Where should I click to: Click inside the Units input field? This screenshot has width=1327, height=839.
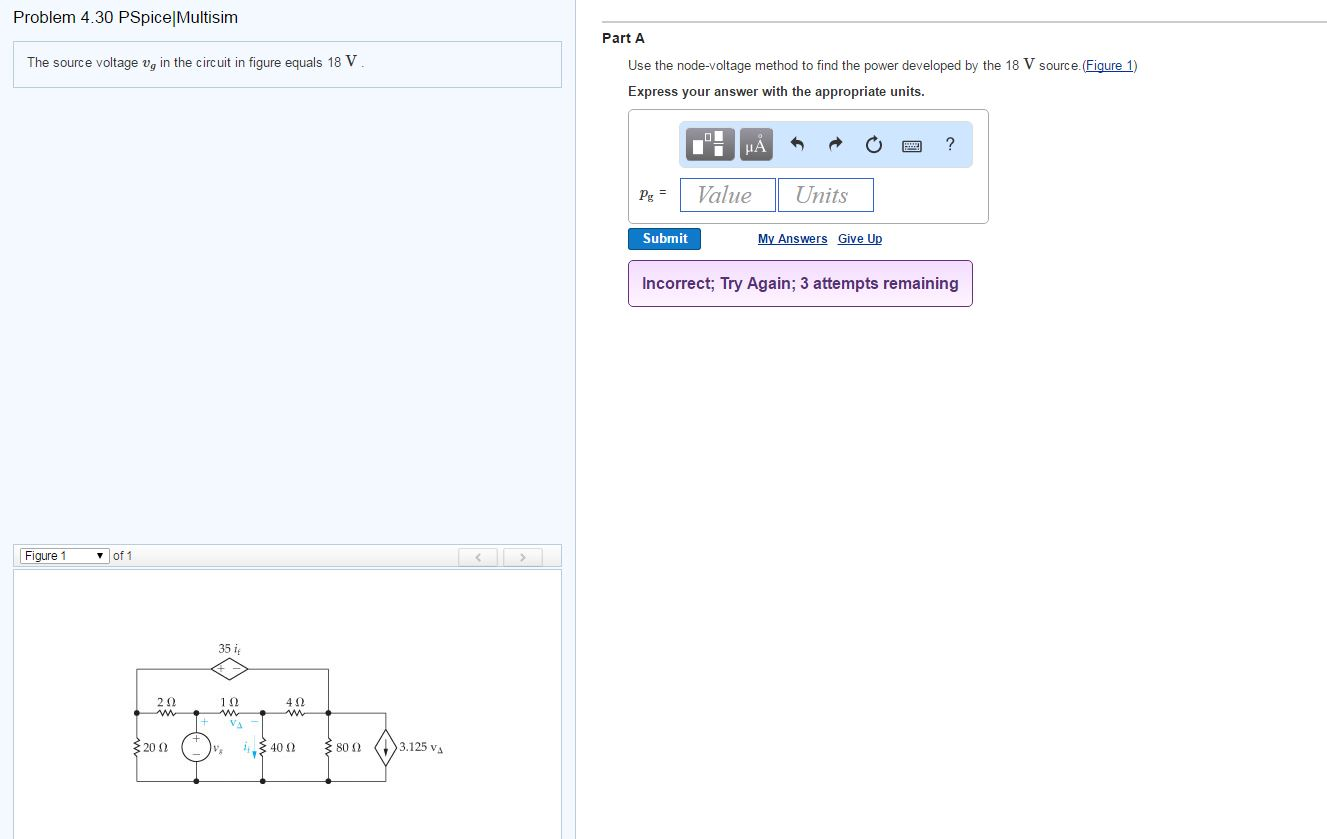click(x=825, y=194)
